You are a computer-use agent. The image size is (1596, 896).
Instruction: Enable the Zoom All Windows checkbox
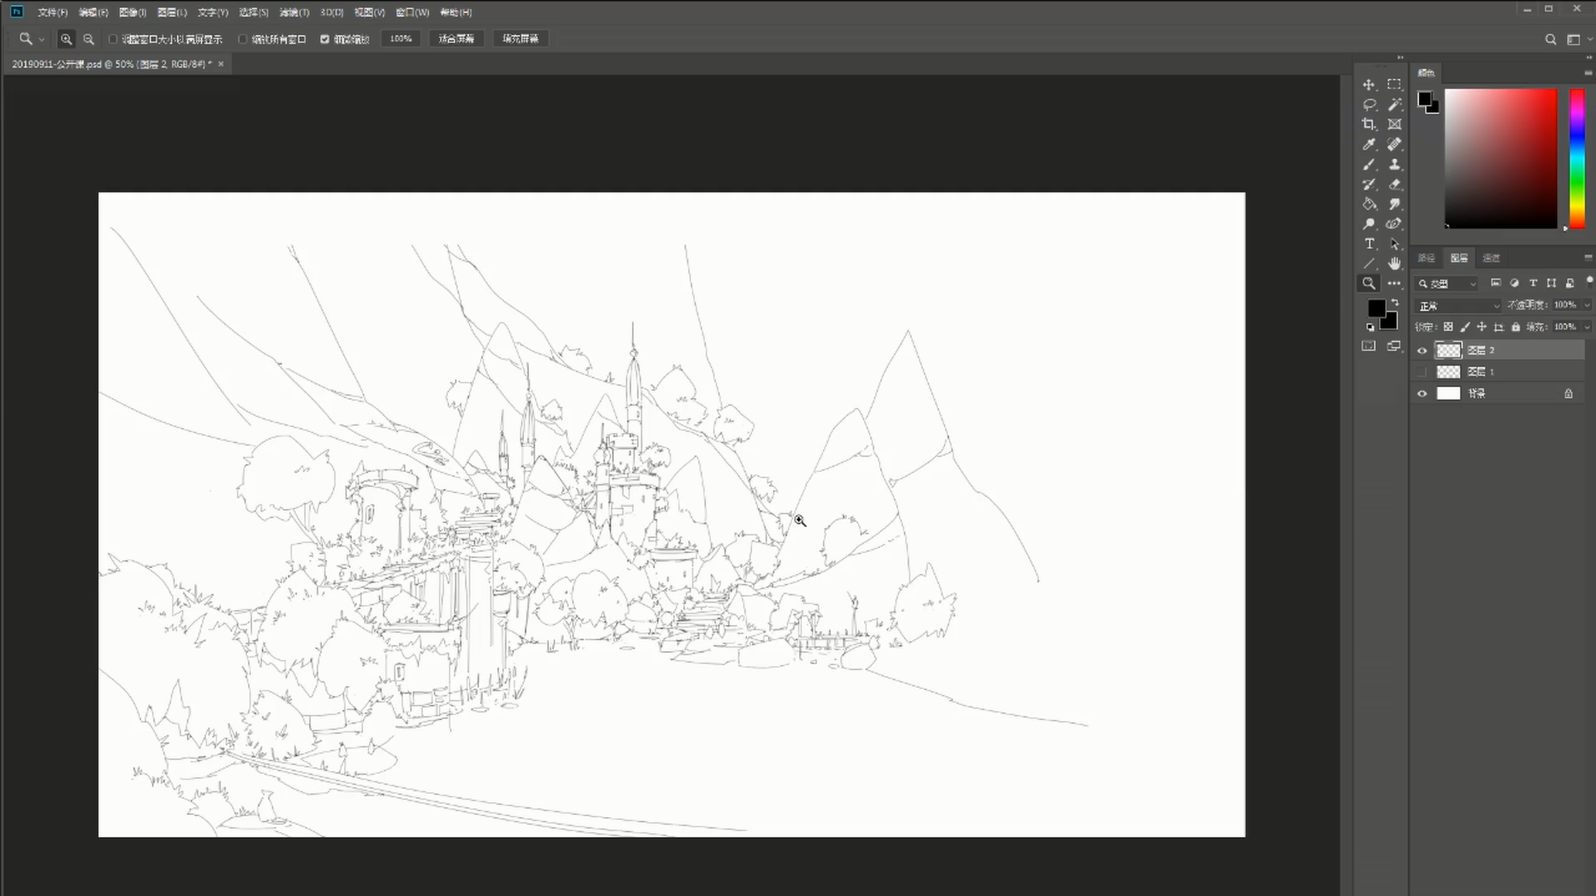(243, 39)
